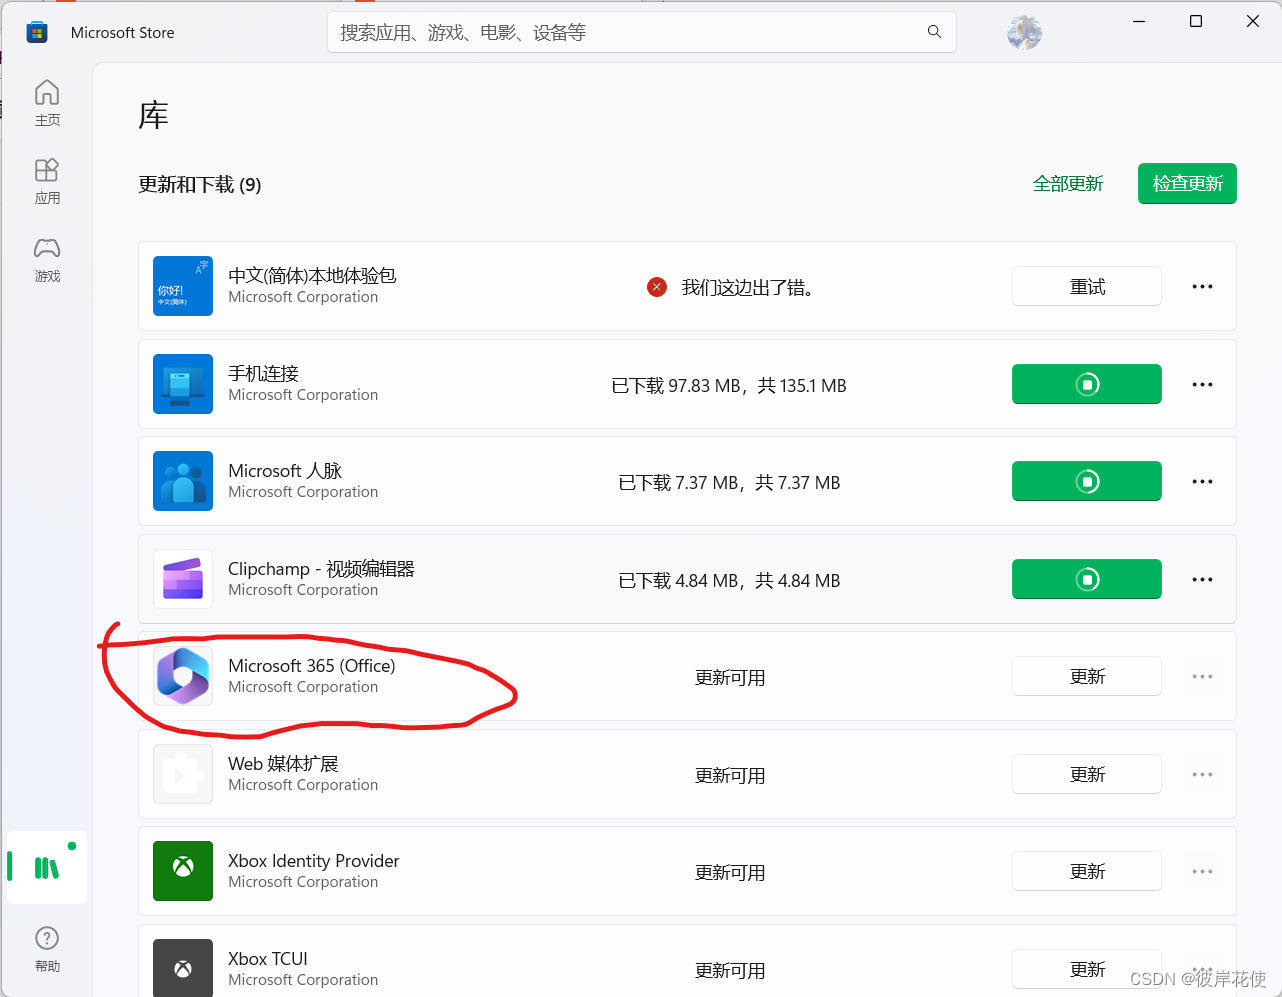Click 已下载 97.83 MB download status
The height and width of the screenshot is (997, 1282).
point(729,386)
